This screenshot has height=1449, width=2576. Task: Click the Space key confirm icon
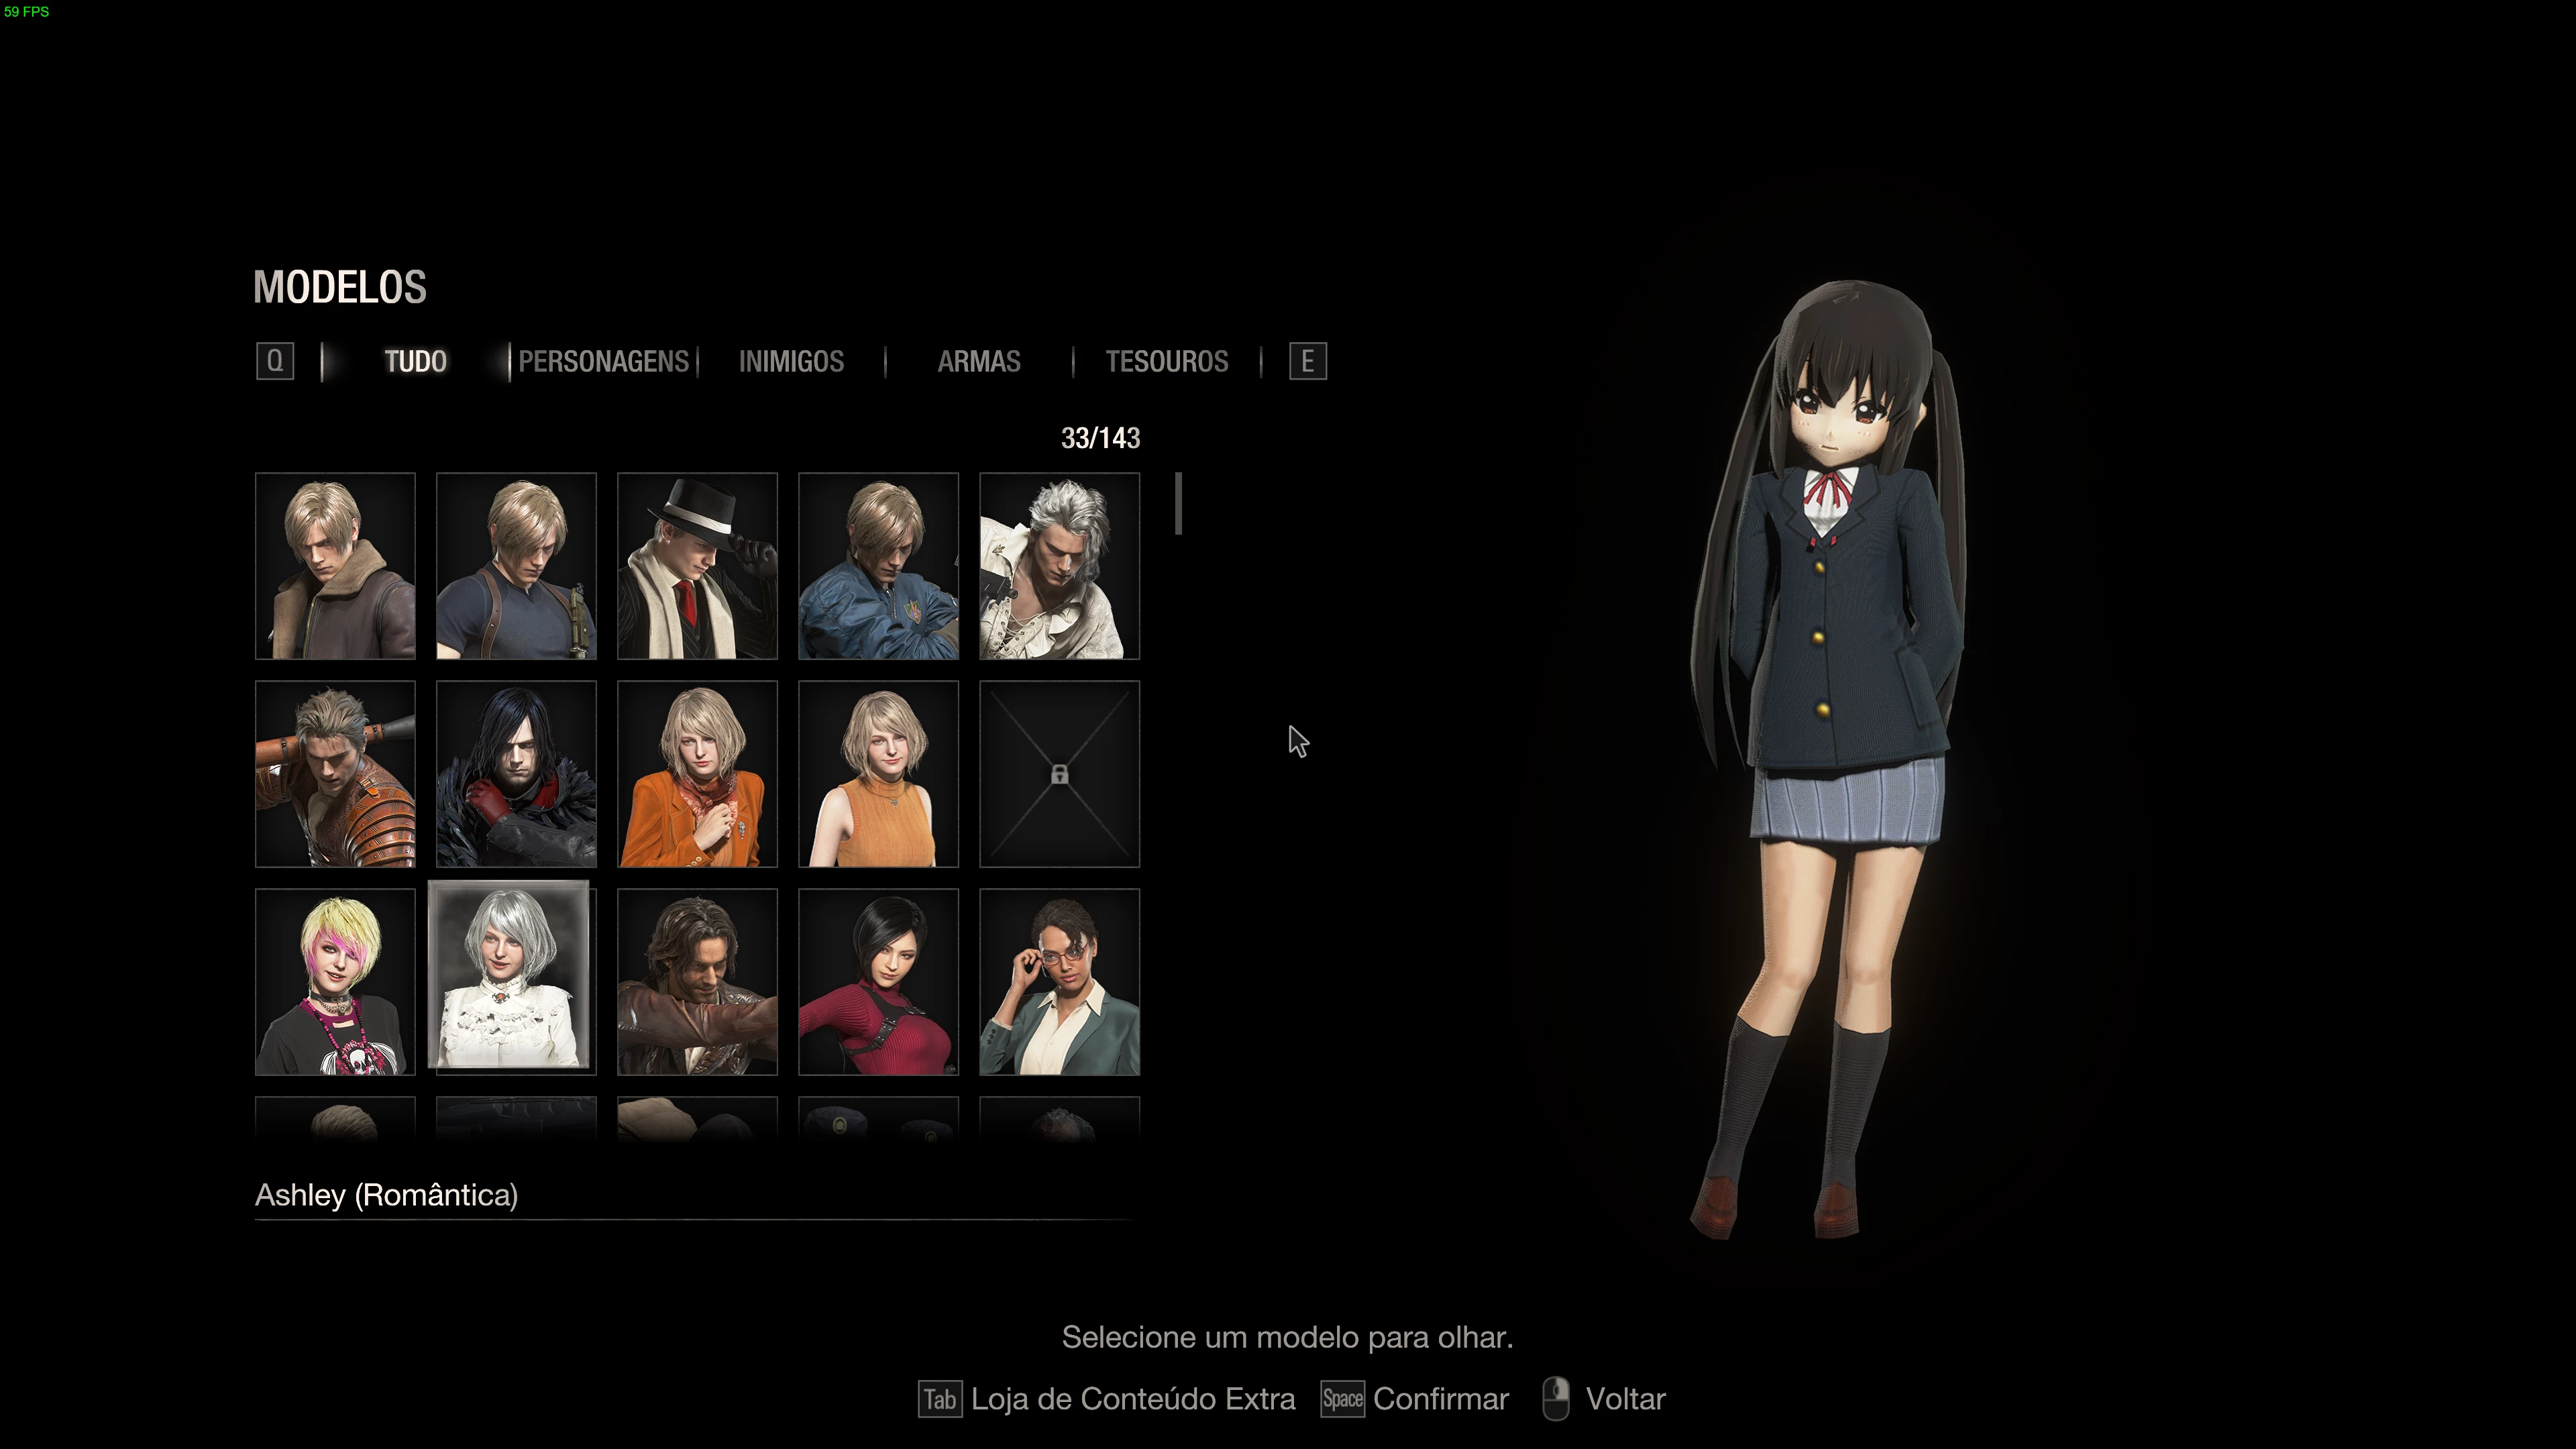pyautogui.click(x=1342, y=1399)
